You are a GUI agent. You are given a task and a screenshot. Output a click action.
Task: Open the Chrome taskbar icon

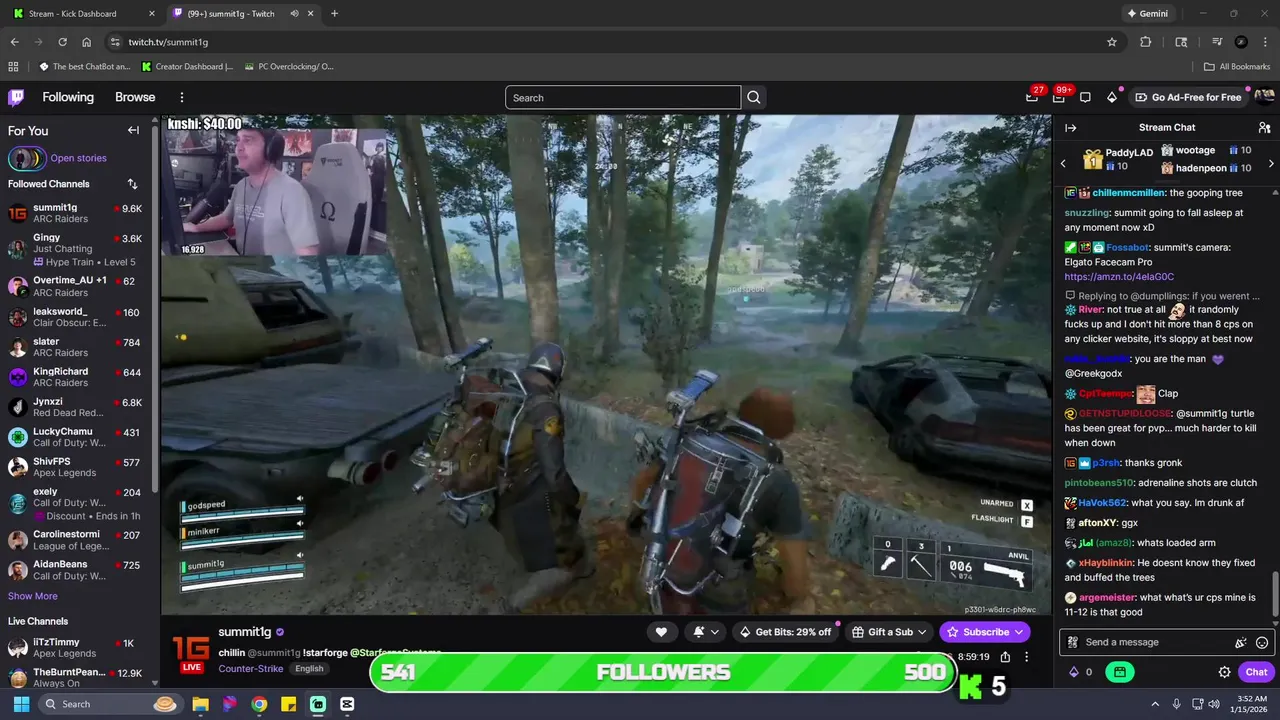259,704
